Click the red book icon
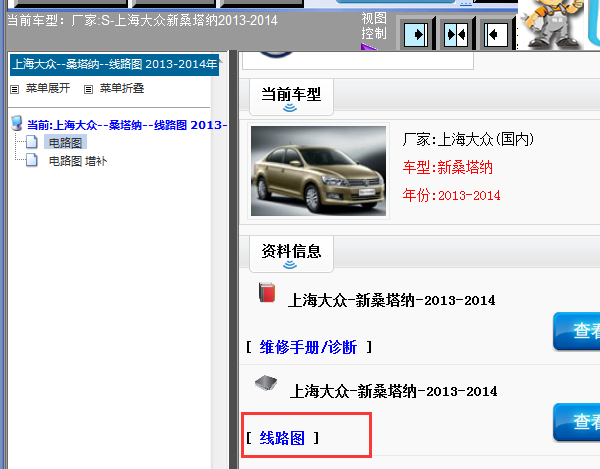Image resolution: width=600 pixels, height=469 pixels. (267, 292)
